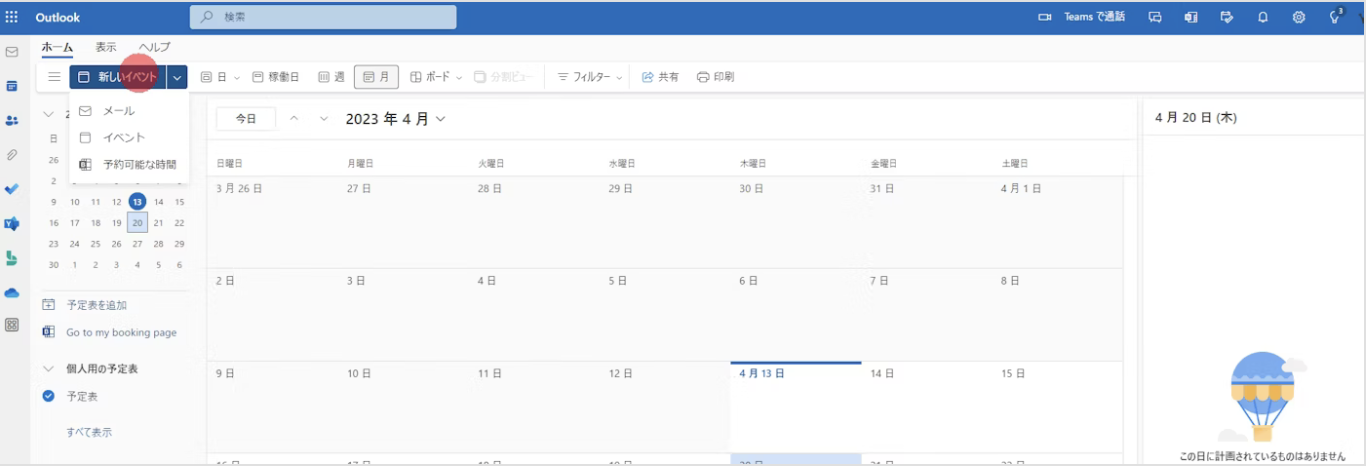Open the すべて表示 link
1368x466 pixels.
click(89, 432)
